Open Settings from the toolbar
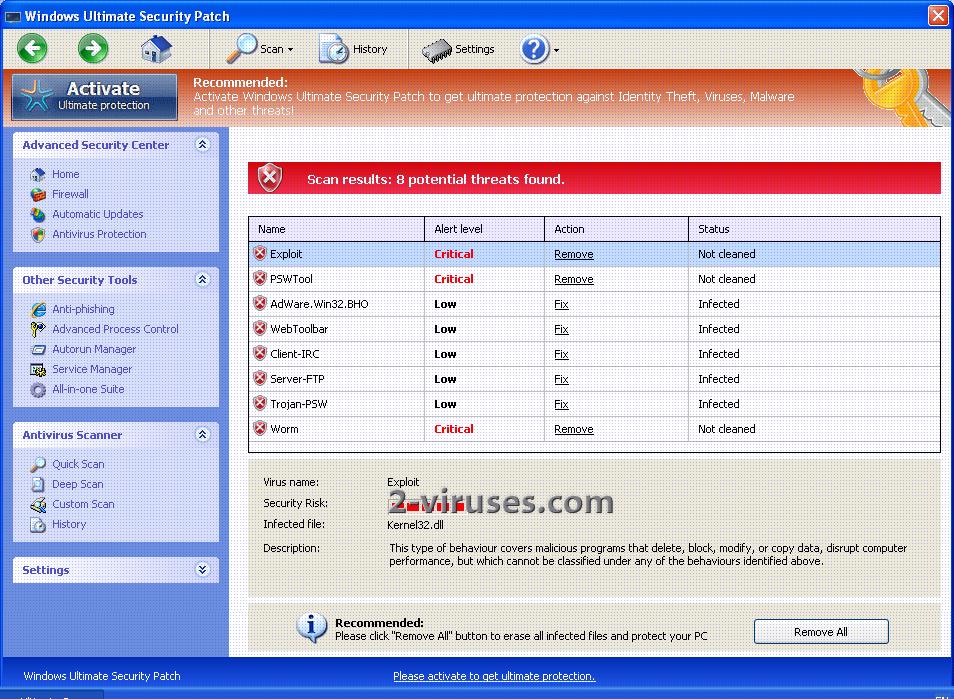Image resolution: width=954 pixels, height=699 pixels. (458, 49)
